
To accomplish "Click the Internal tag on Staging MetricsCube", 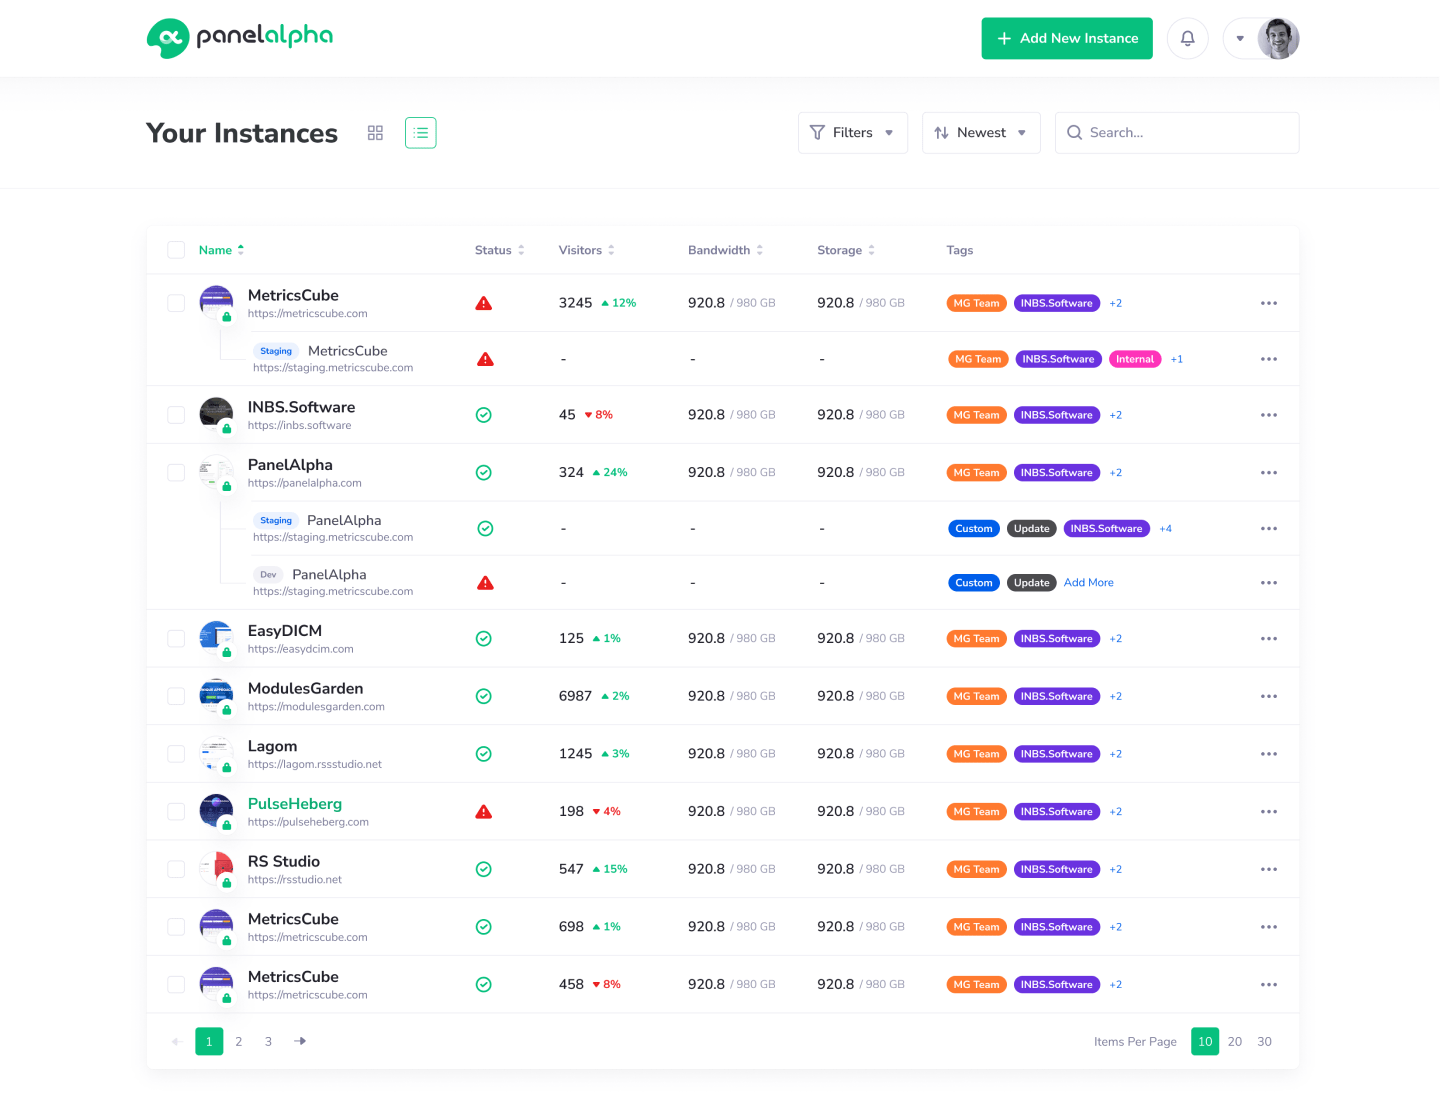I will tap(1135, 359).
